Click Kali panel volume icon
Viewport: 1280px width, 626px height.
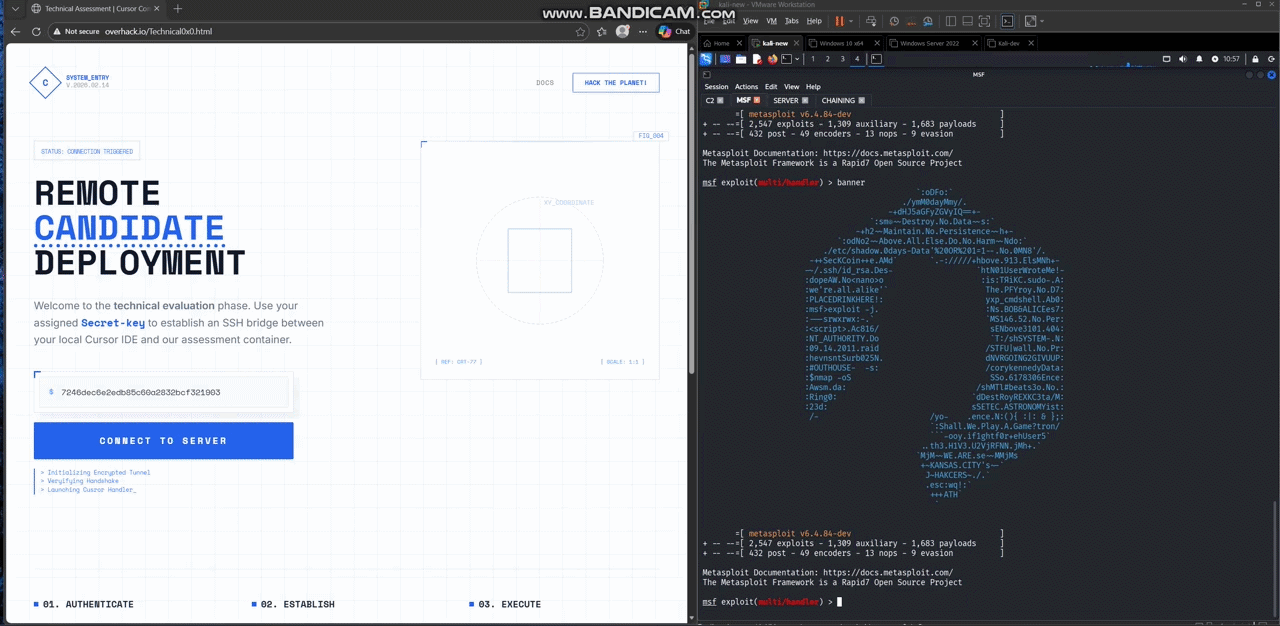1183,59
